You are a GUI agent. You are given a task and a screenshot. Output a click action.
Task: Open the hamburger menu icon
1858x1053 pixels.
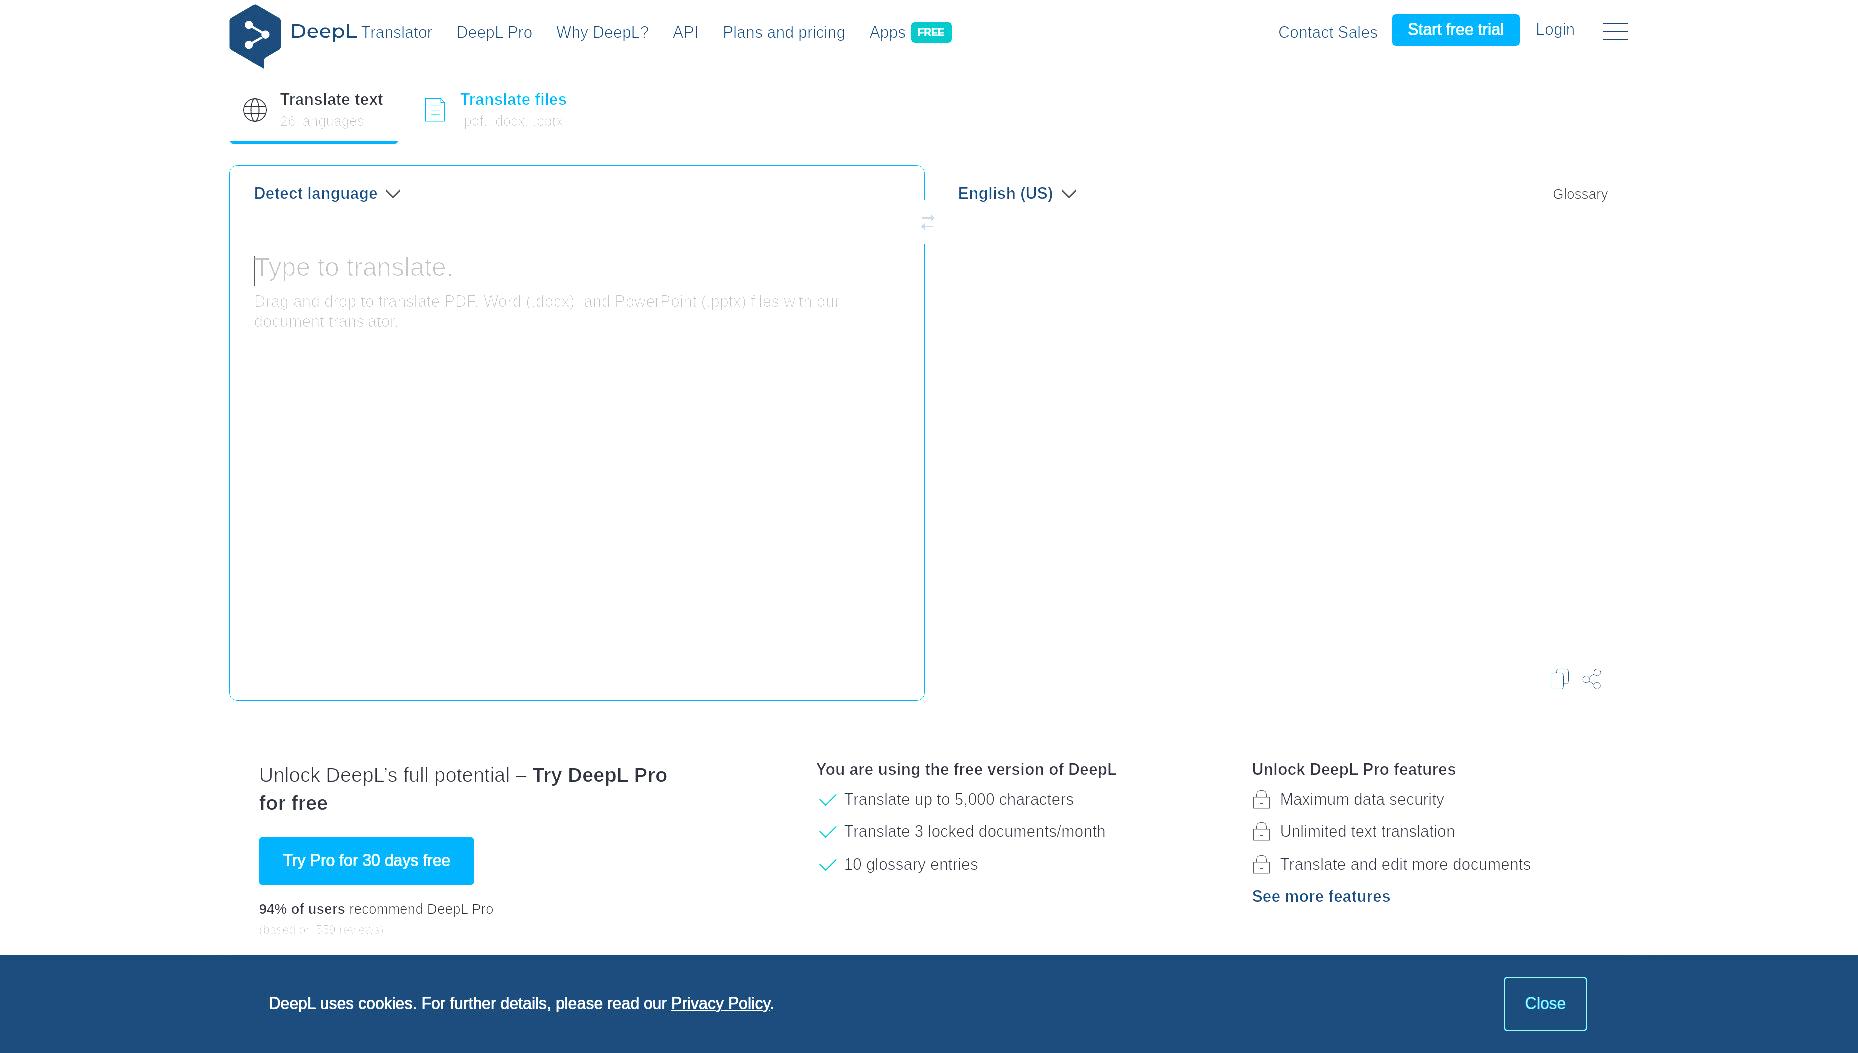tap(1615, 32)
